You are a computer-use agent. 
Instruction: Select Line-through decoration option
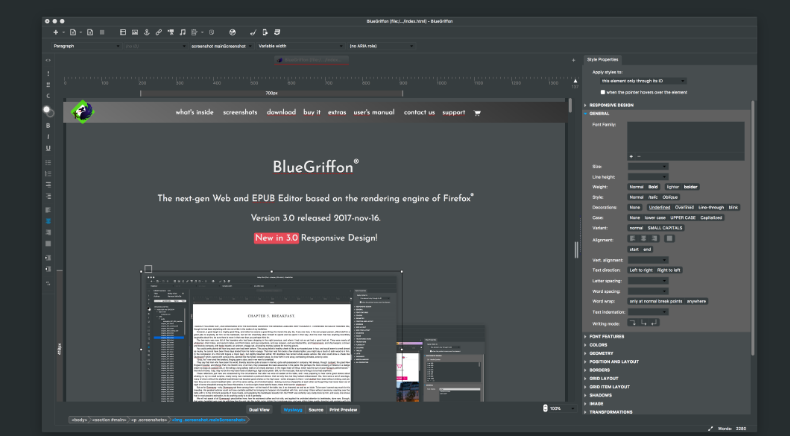coord(711,207)
